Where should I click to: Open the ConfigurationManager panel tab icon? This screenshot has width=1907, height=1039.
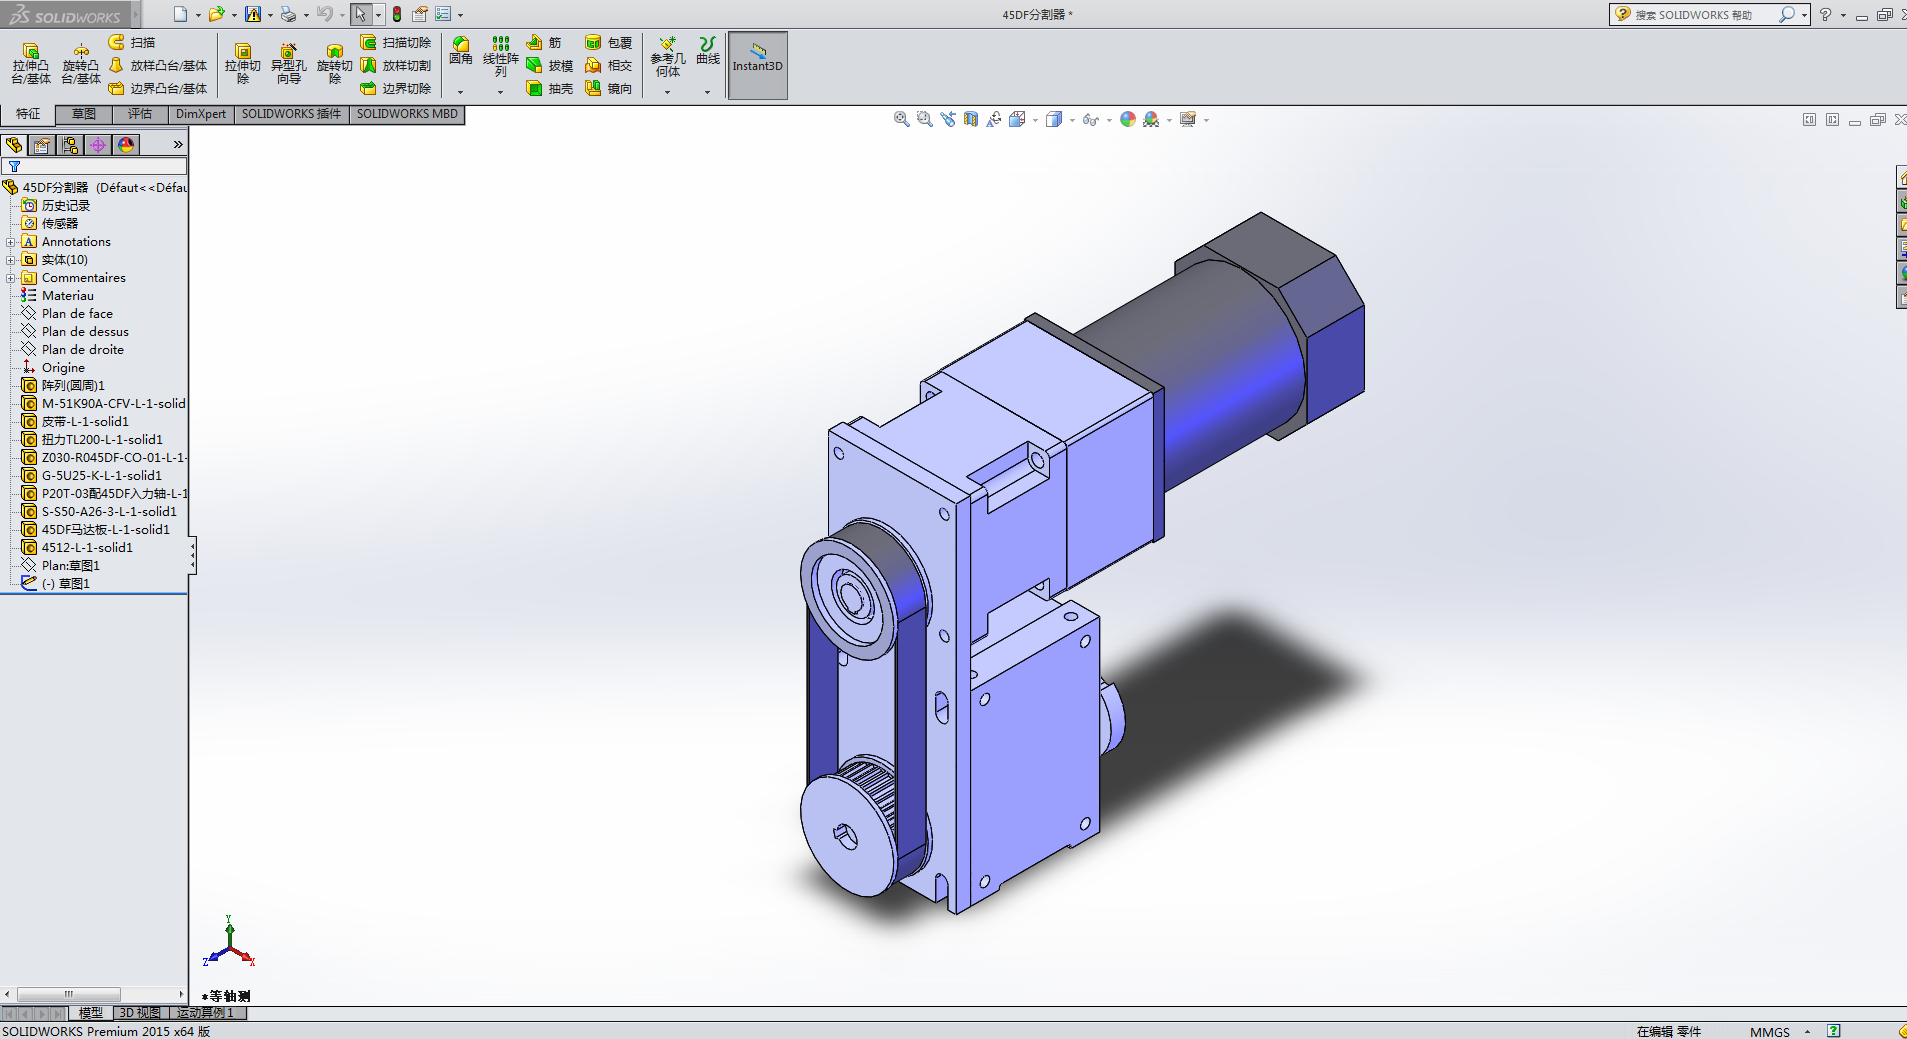70,145
